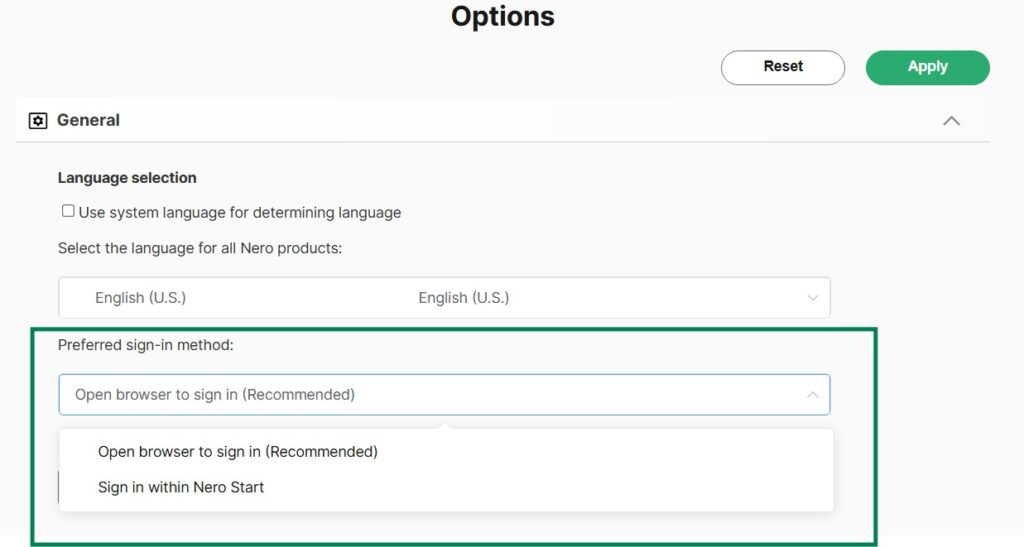Click the Use system language label text

(x=239, y=212)
